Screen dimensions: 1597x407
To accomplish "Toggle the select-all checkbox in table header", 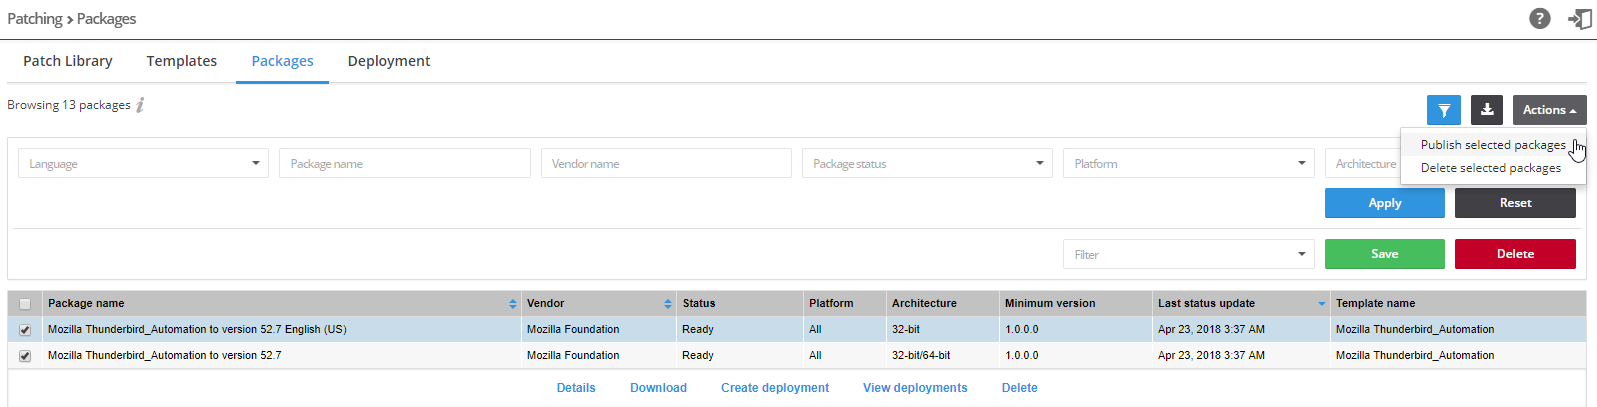I will [25, 304].
